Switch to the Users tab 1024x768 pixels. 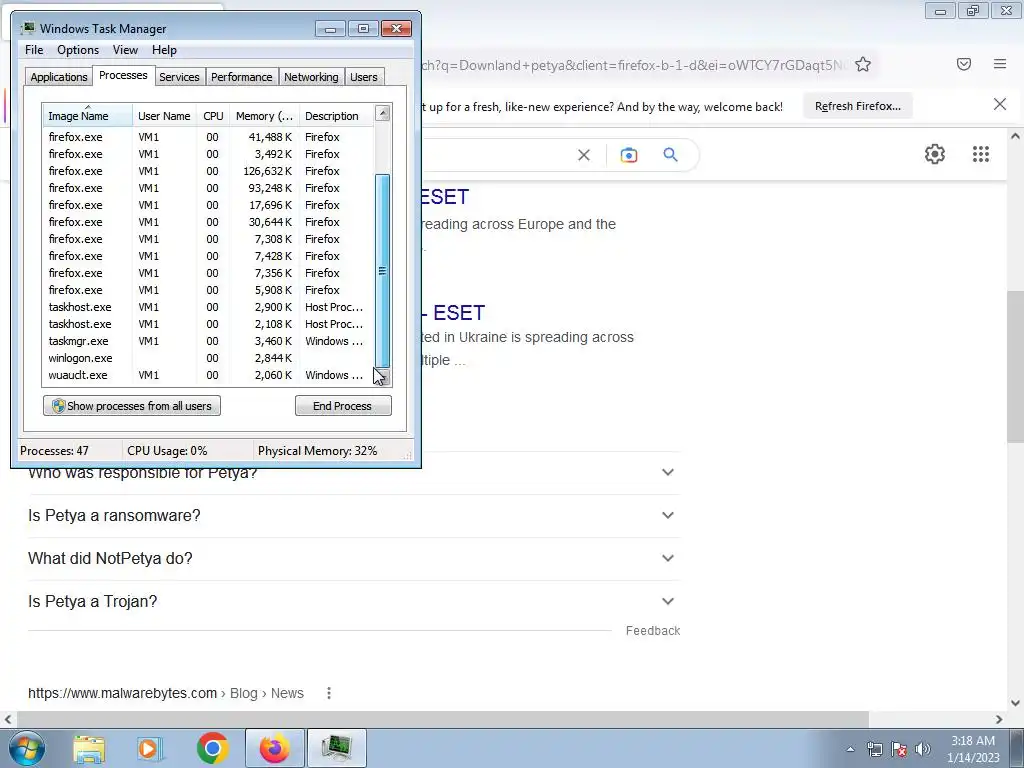(363, 77)
